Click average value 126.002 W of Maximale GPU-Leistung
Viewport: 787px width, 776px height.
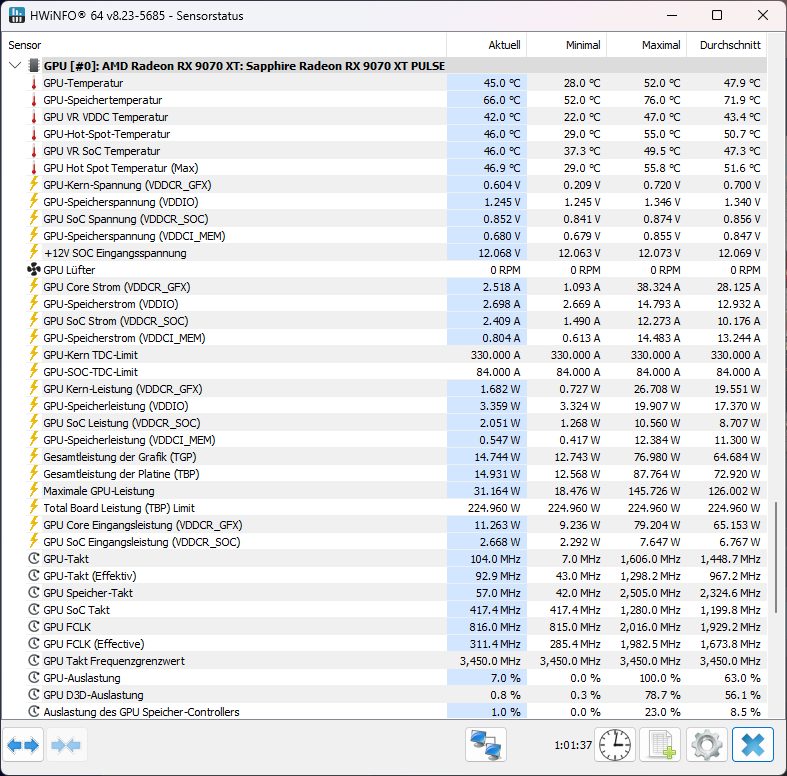tap(734, 491)
